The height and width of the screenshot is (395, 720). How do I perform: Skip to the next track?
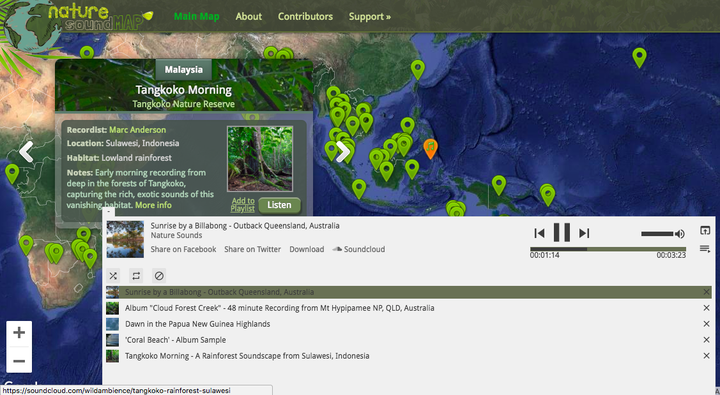[584, 233]
